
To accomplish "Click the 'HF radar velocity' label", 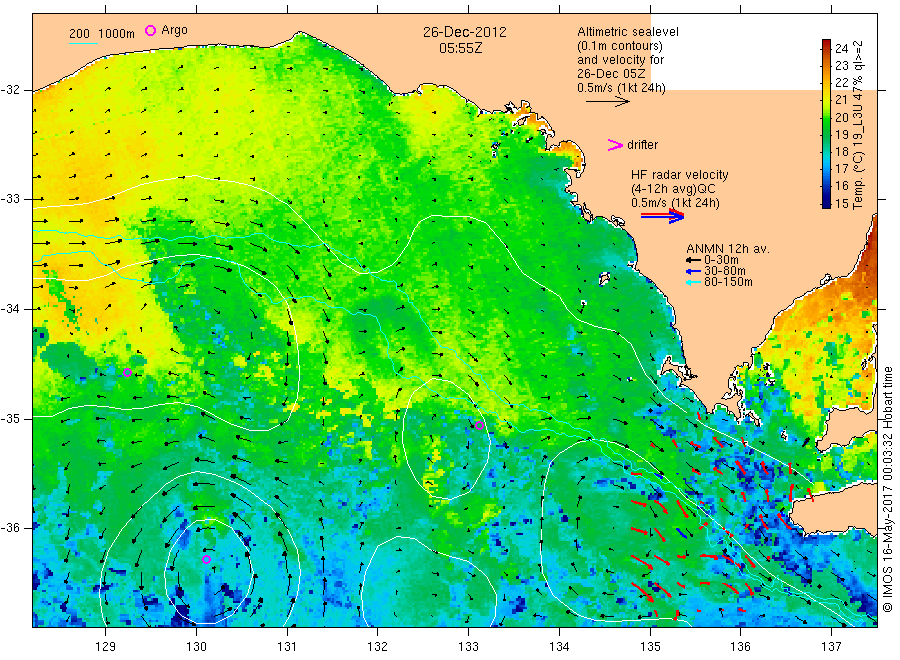I will coord(680,175).
